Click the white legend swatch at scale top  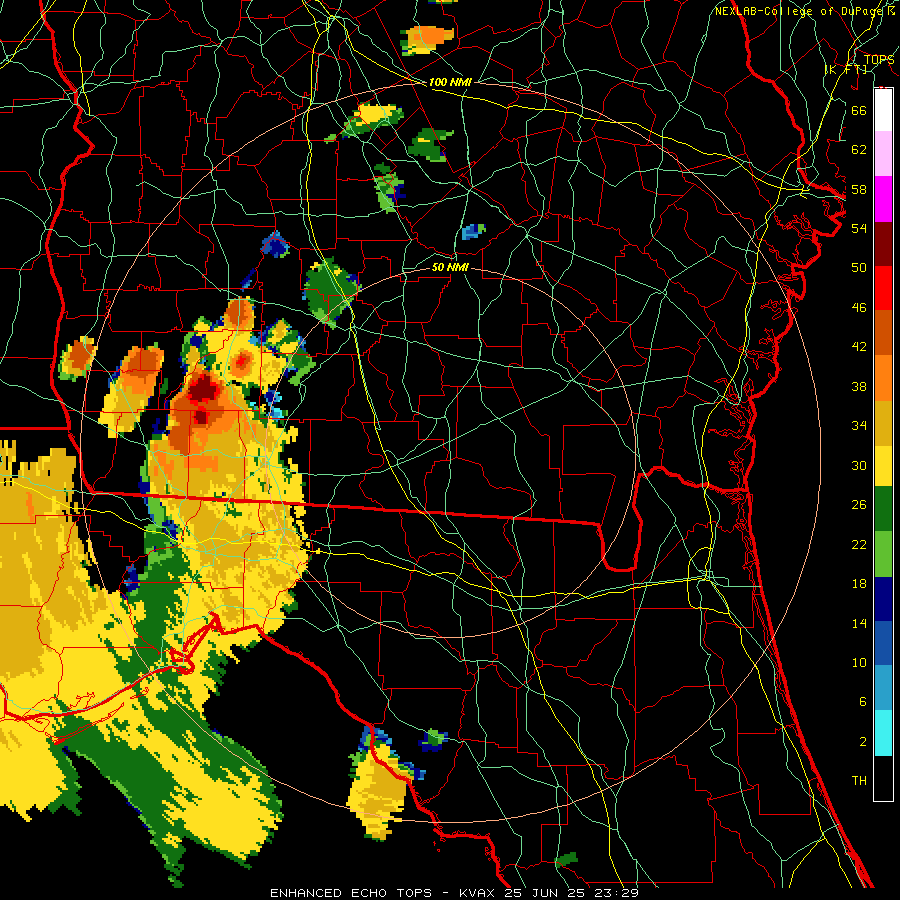click(x=883, y=110)
